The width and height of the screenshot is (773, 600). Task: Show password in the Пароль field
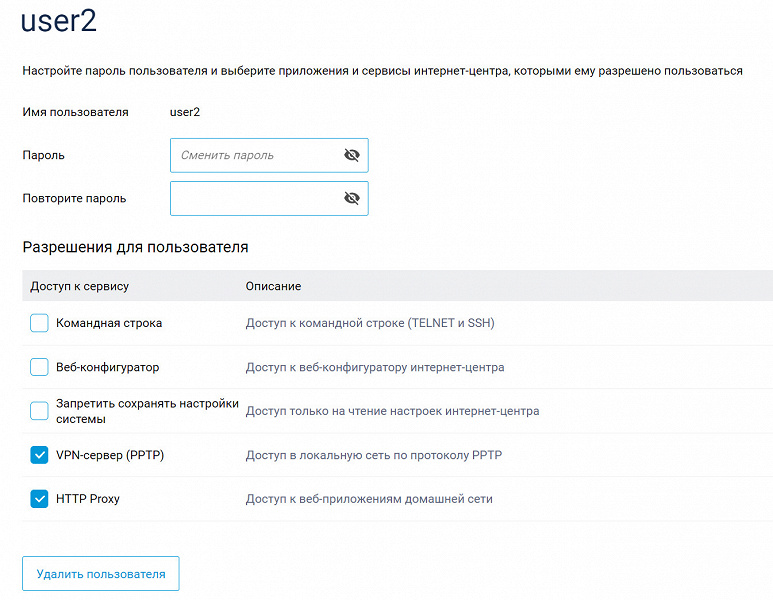(x=351, y=155)
